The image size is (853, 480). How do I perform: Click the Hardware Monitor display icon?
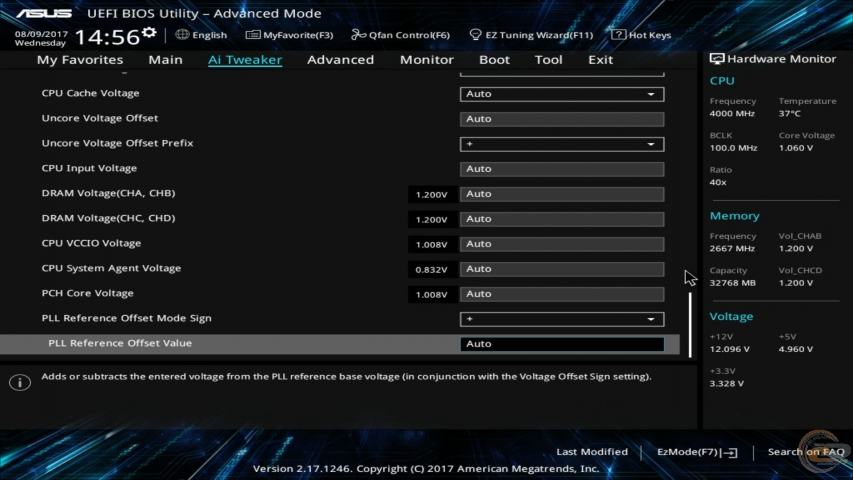[x=717, y=59]
